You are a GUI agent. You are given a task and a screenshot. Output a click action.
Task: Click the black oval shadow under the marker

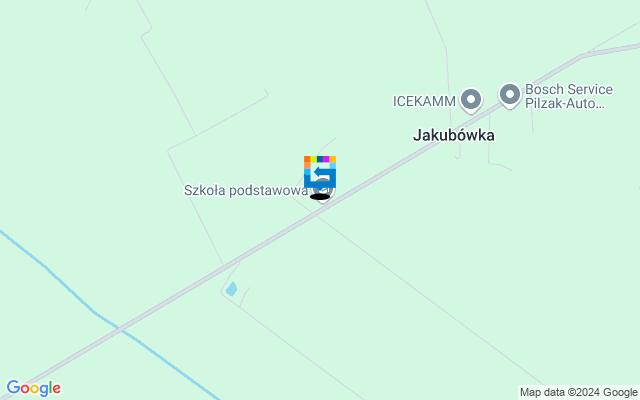pos(320,197)
